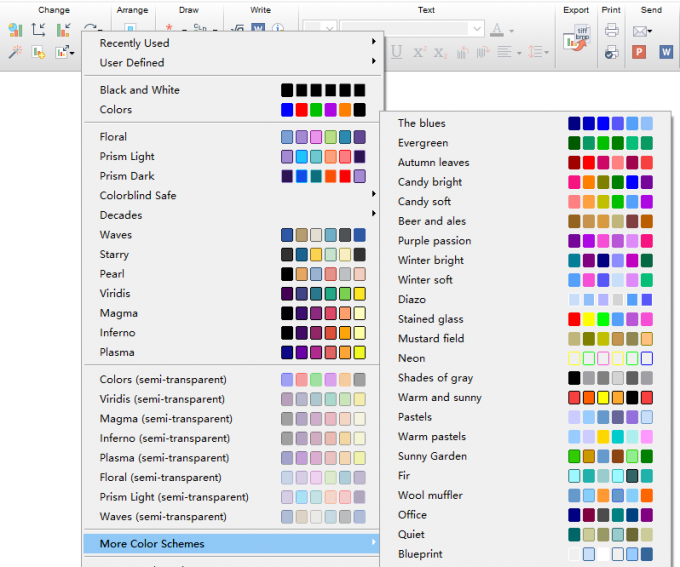Screen dimensions: 680x567
Task: Select Shades of gray scheme
Action: coord(525,378)
